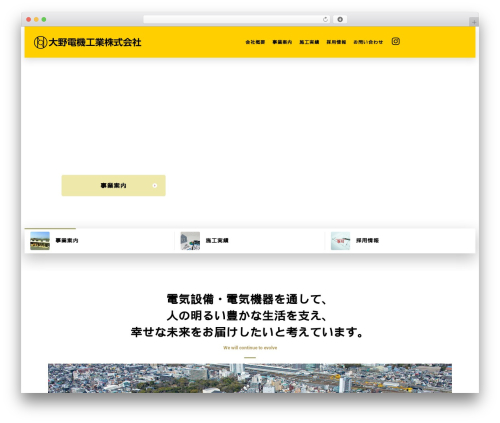Click the building thumbnail beside 事業案内
This screenshot has width=500, height=423.
[40, 241]
